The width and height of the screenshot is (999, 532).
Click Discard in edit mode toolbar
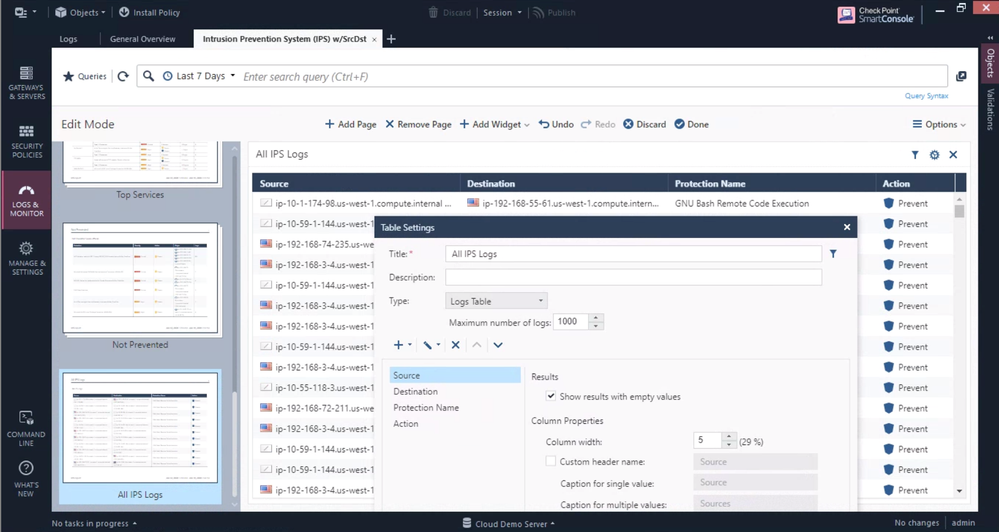pyautogui.click(x=644, y=124)
